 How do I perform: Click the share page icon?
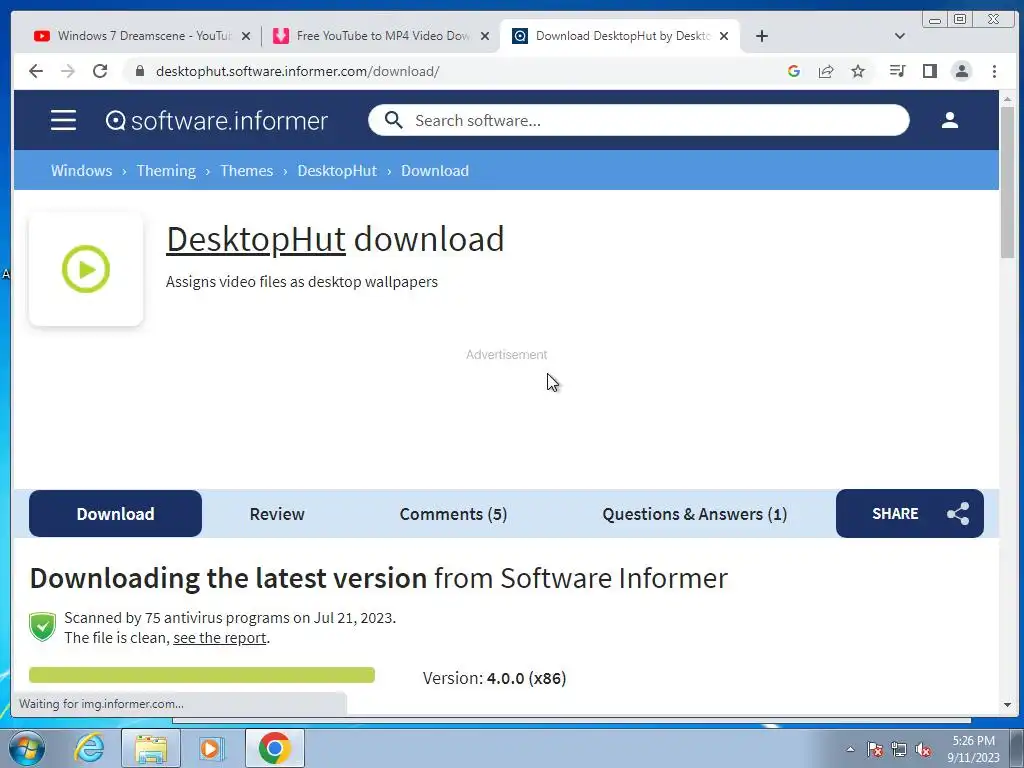click(x=826, y=71)
